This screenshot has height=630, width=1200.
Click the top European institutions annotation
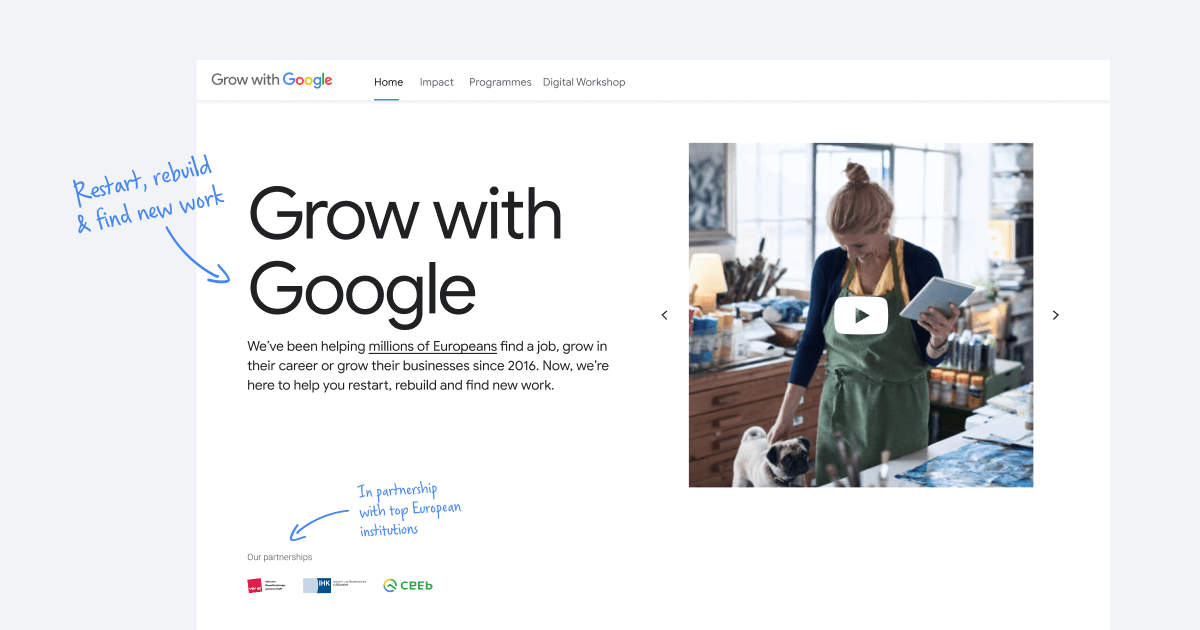(409, 508)
